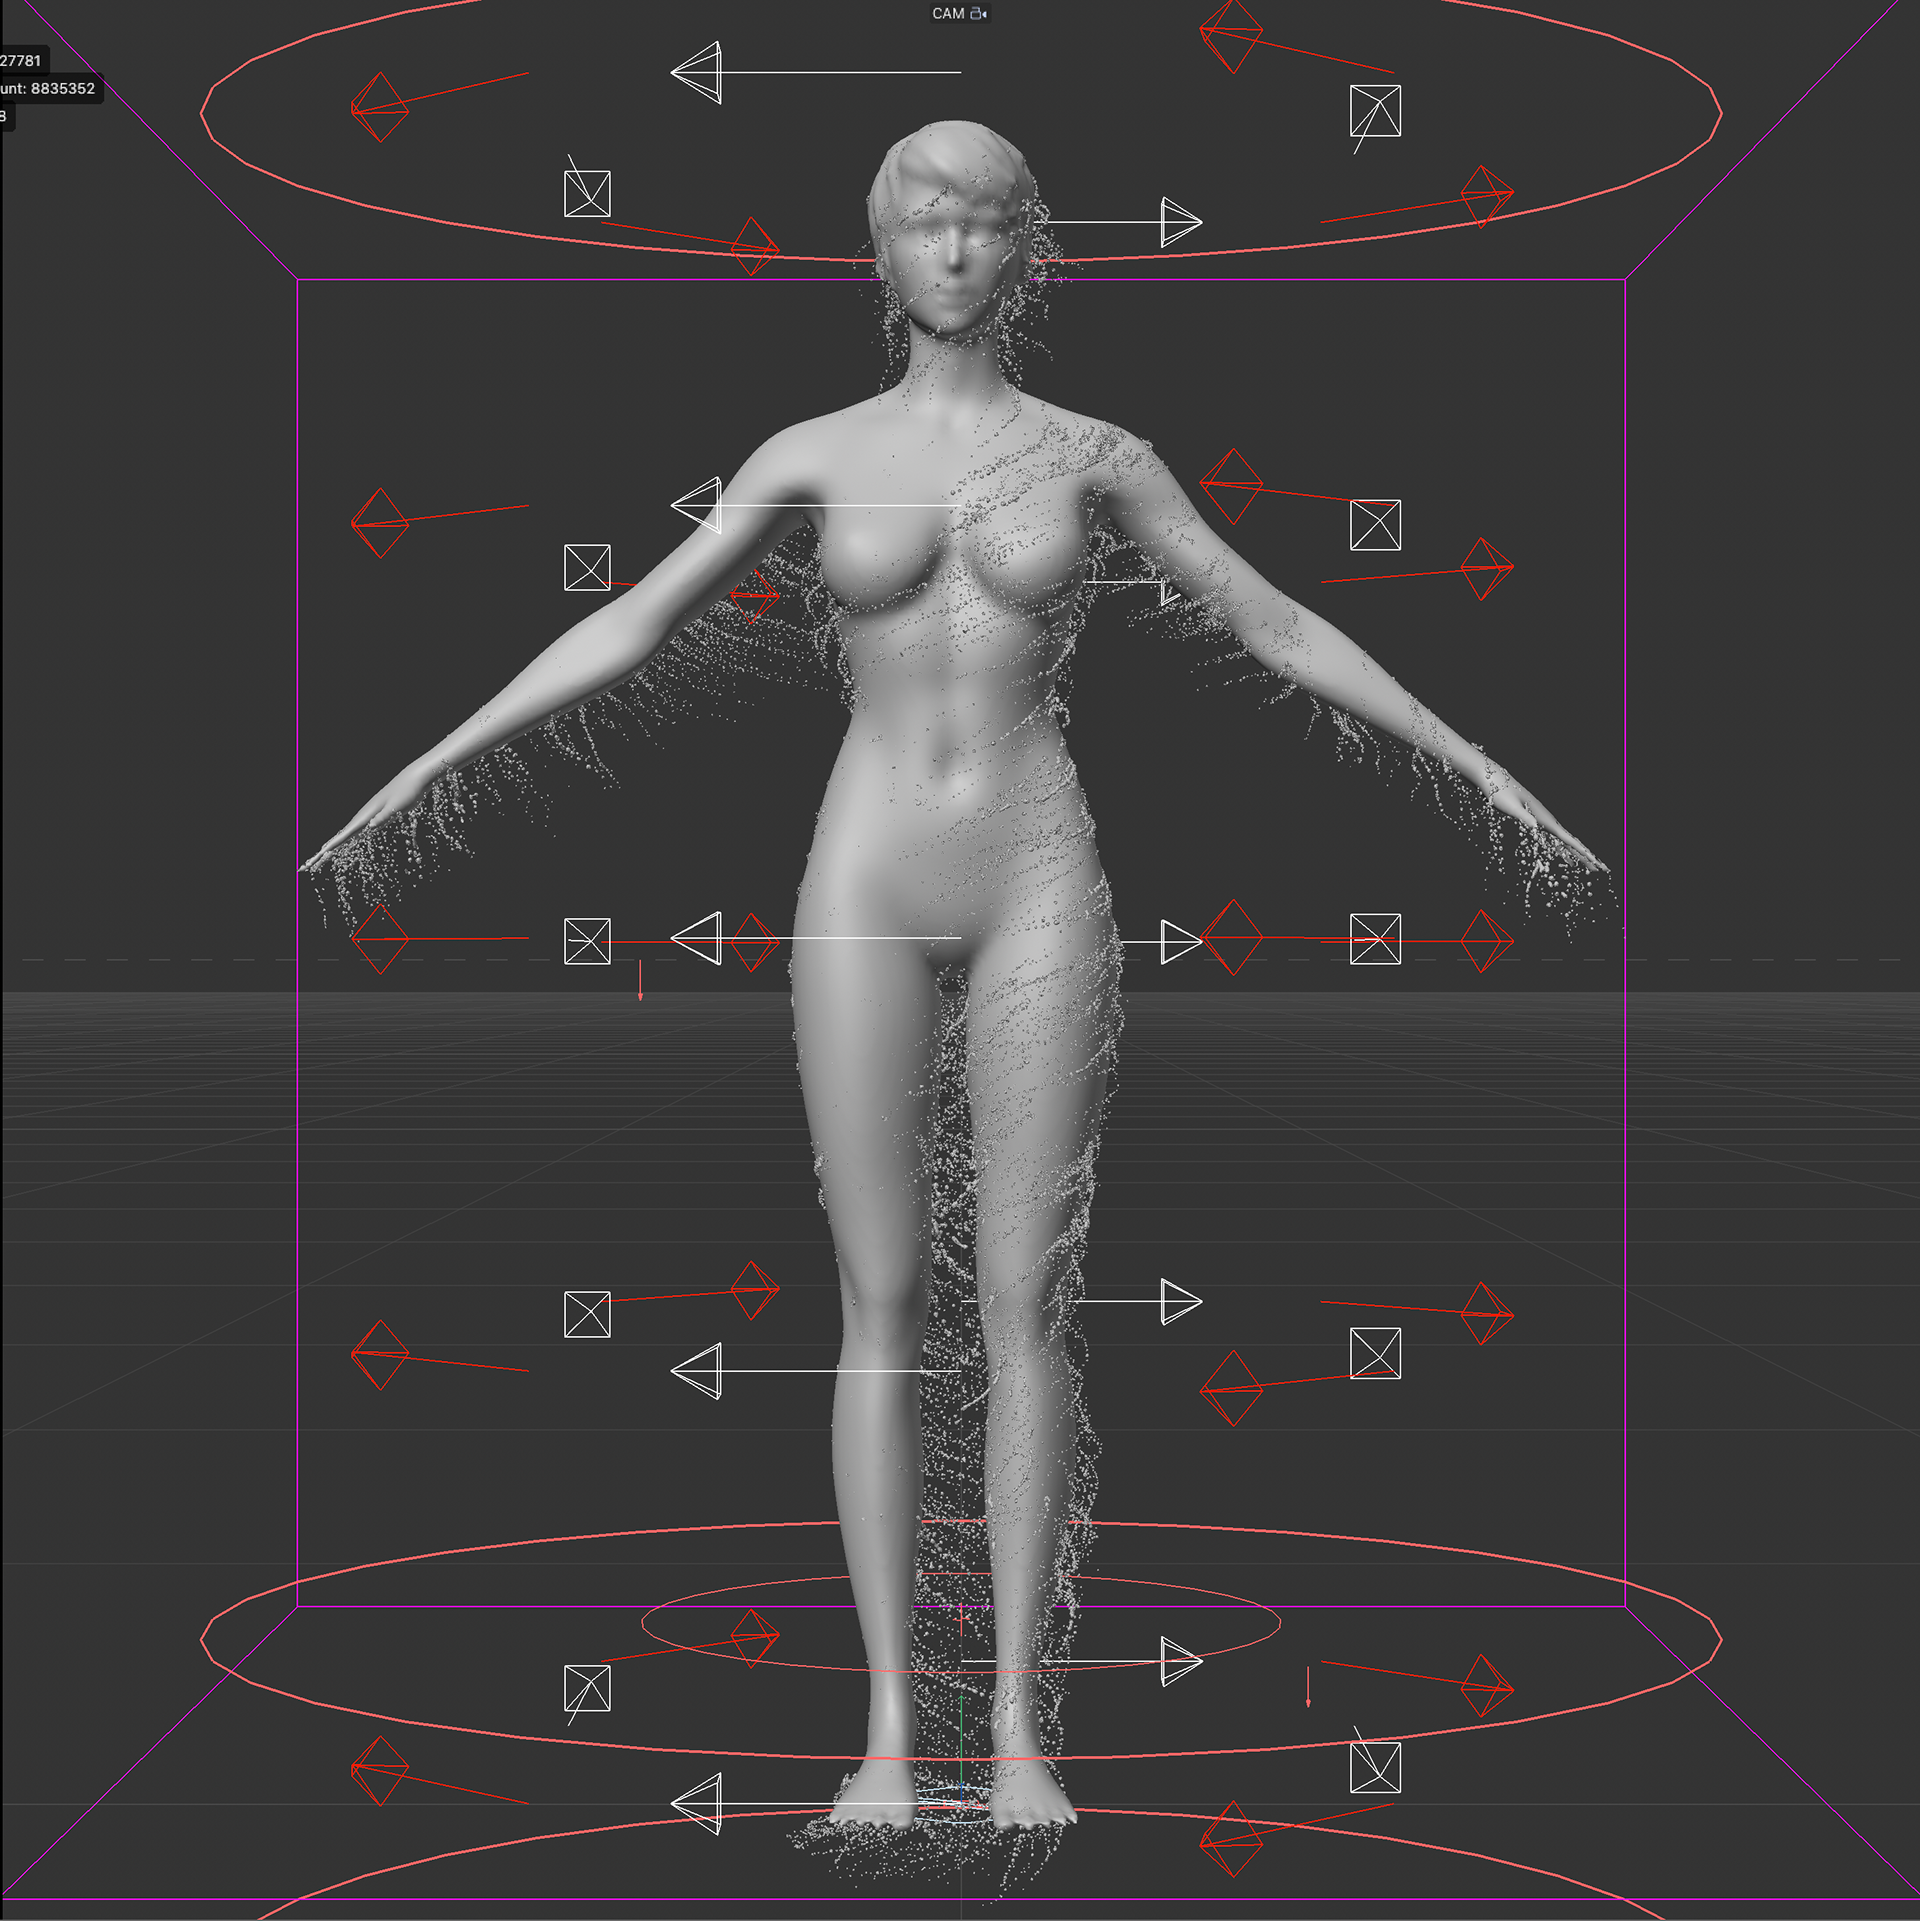Select the right-pointing arrow cone beside the knee
The height and width of the screenshot is (1921, 1920).
point(1180,1301)
